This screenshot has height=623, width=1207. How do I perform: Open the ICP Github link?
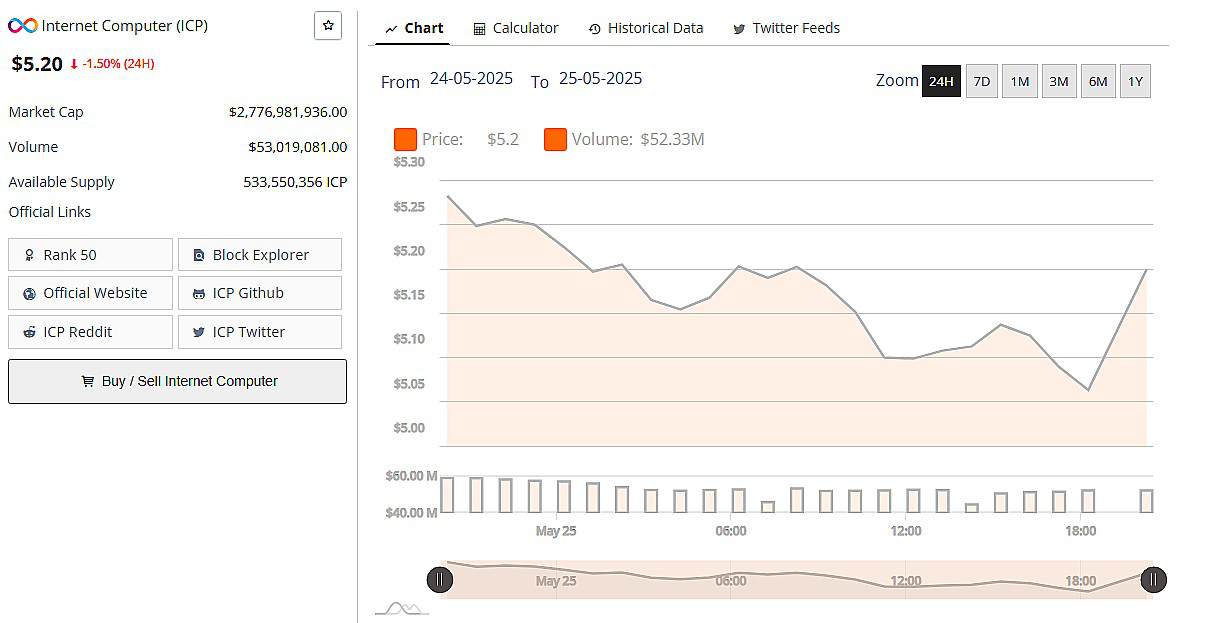point(260,293)
